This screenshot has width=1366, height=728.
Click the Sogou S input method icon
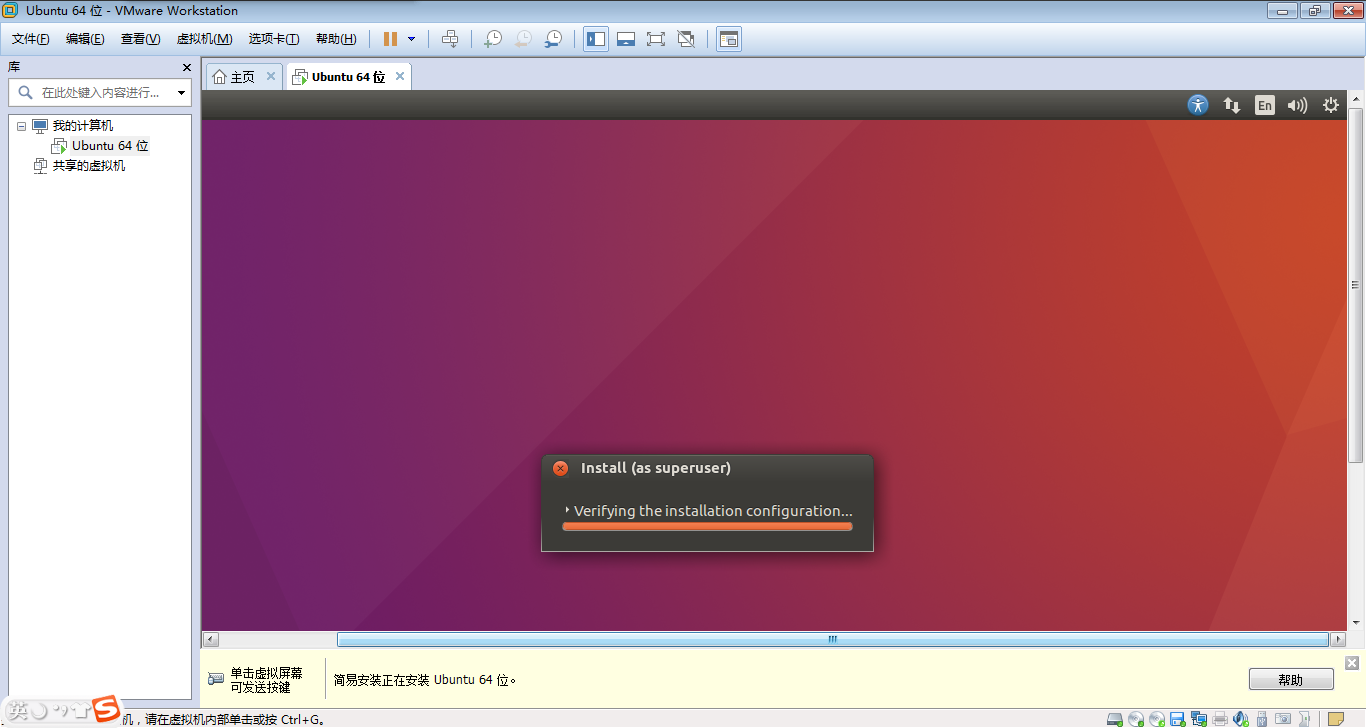(x=106, y=709)
